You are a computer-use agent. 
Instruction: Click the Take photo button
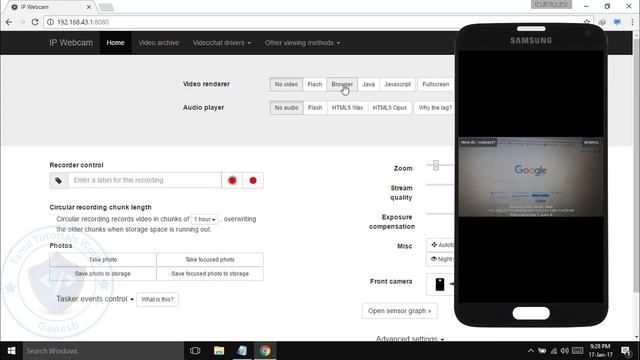[103, 260]
